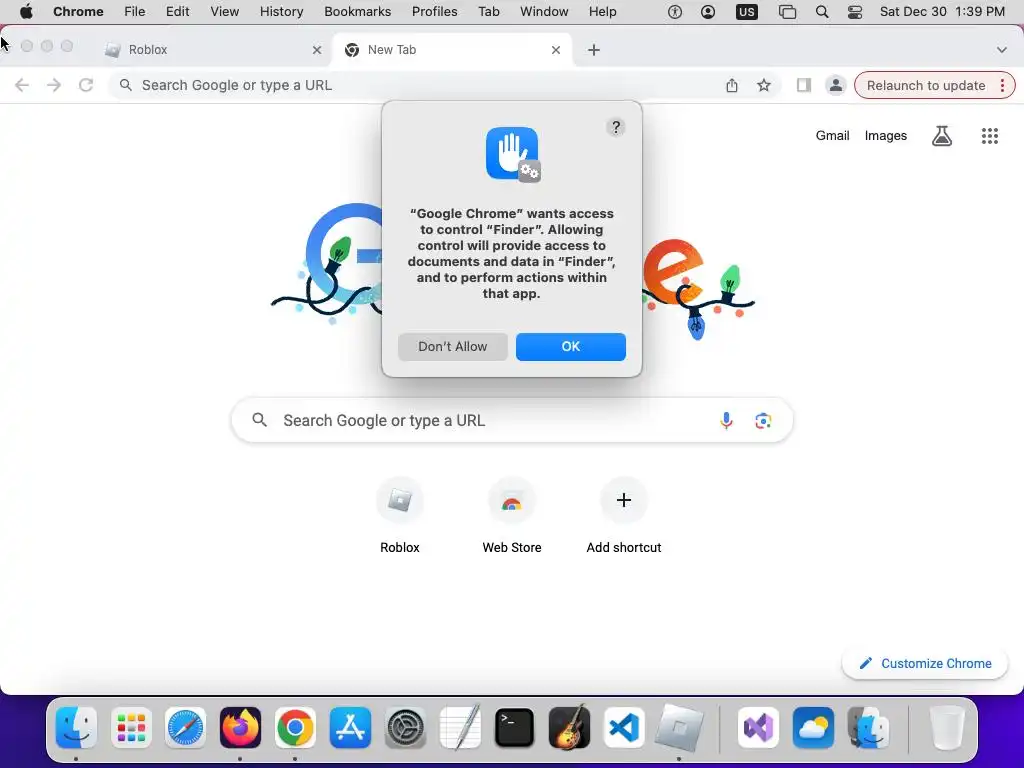The image size is (1024, 768).
Task: Open Spotlight search in menu bar
Action: point(822,12)
